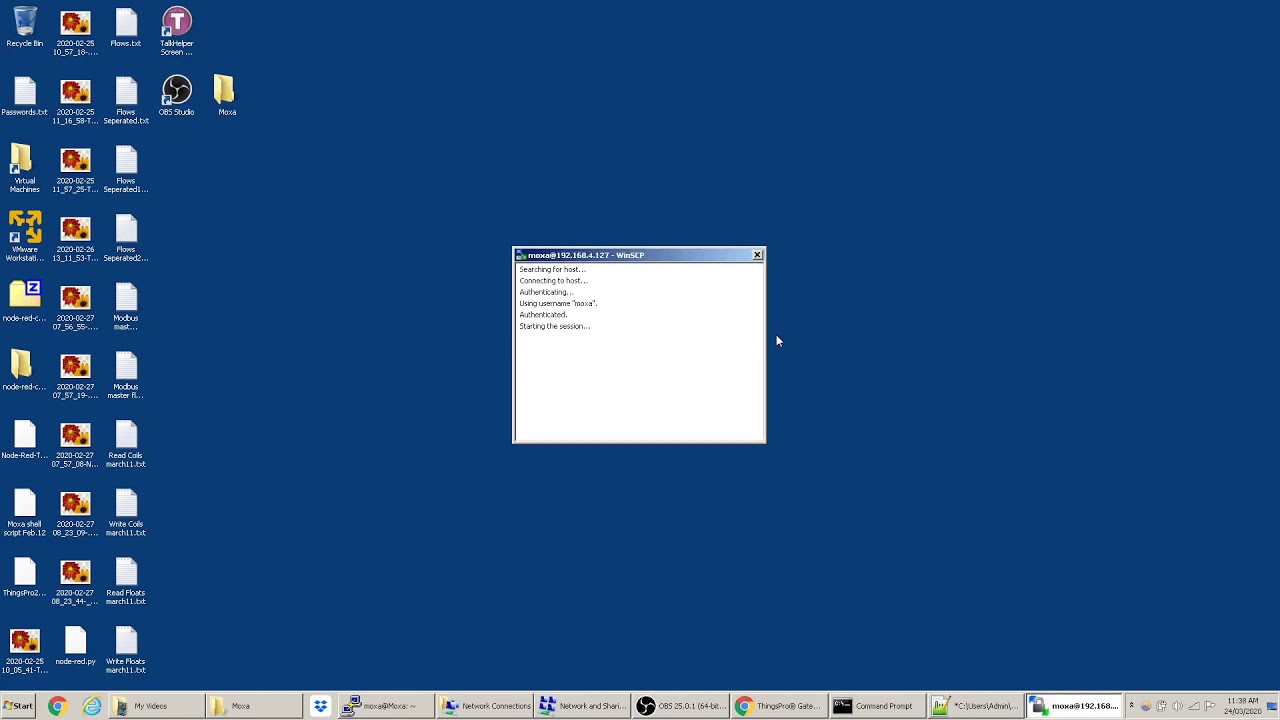Click the Dropbox icon on the taskbar

[x=320, y=706]
